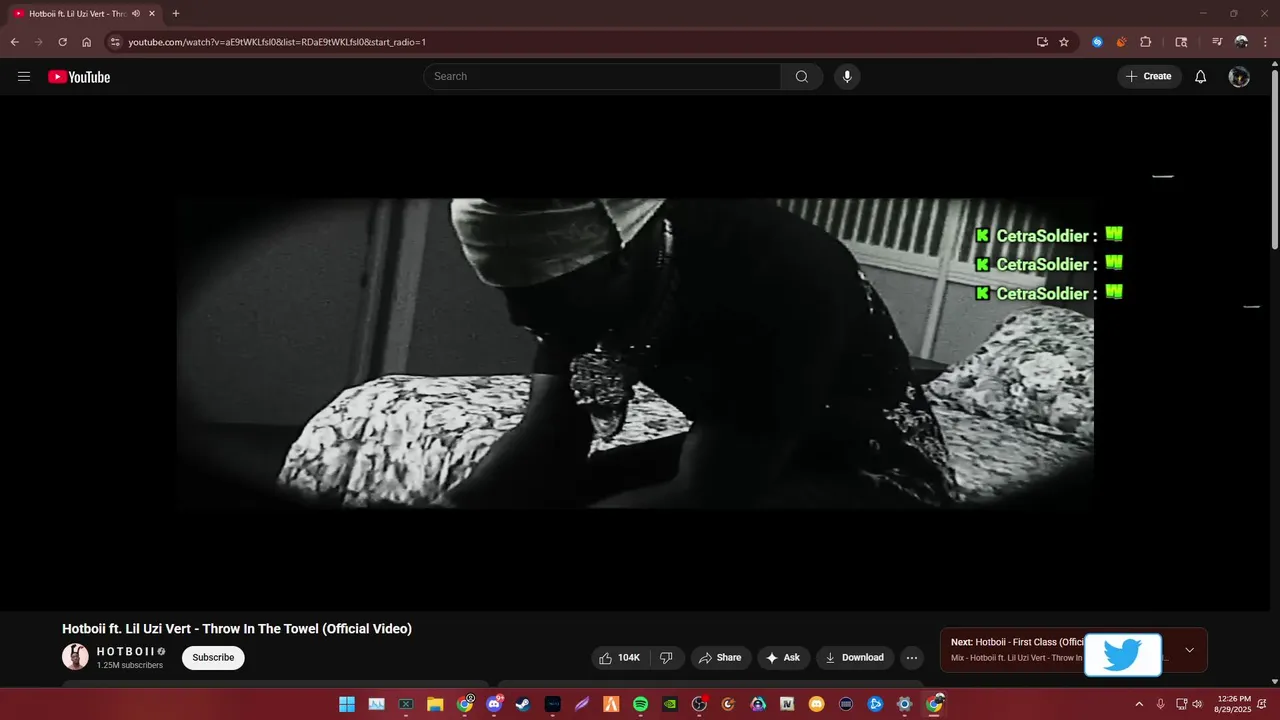The image size is (1280, 720).
Task: Click the video title text
Action: pyautogui.click(x=237, y=629)
